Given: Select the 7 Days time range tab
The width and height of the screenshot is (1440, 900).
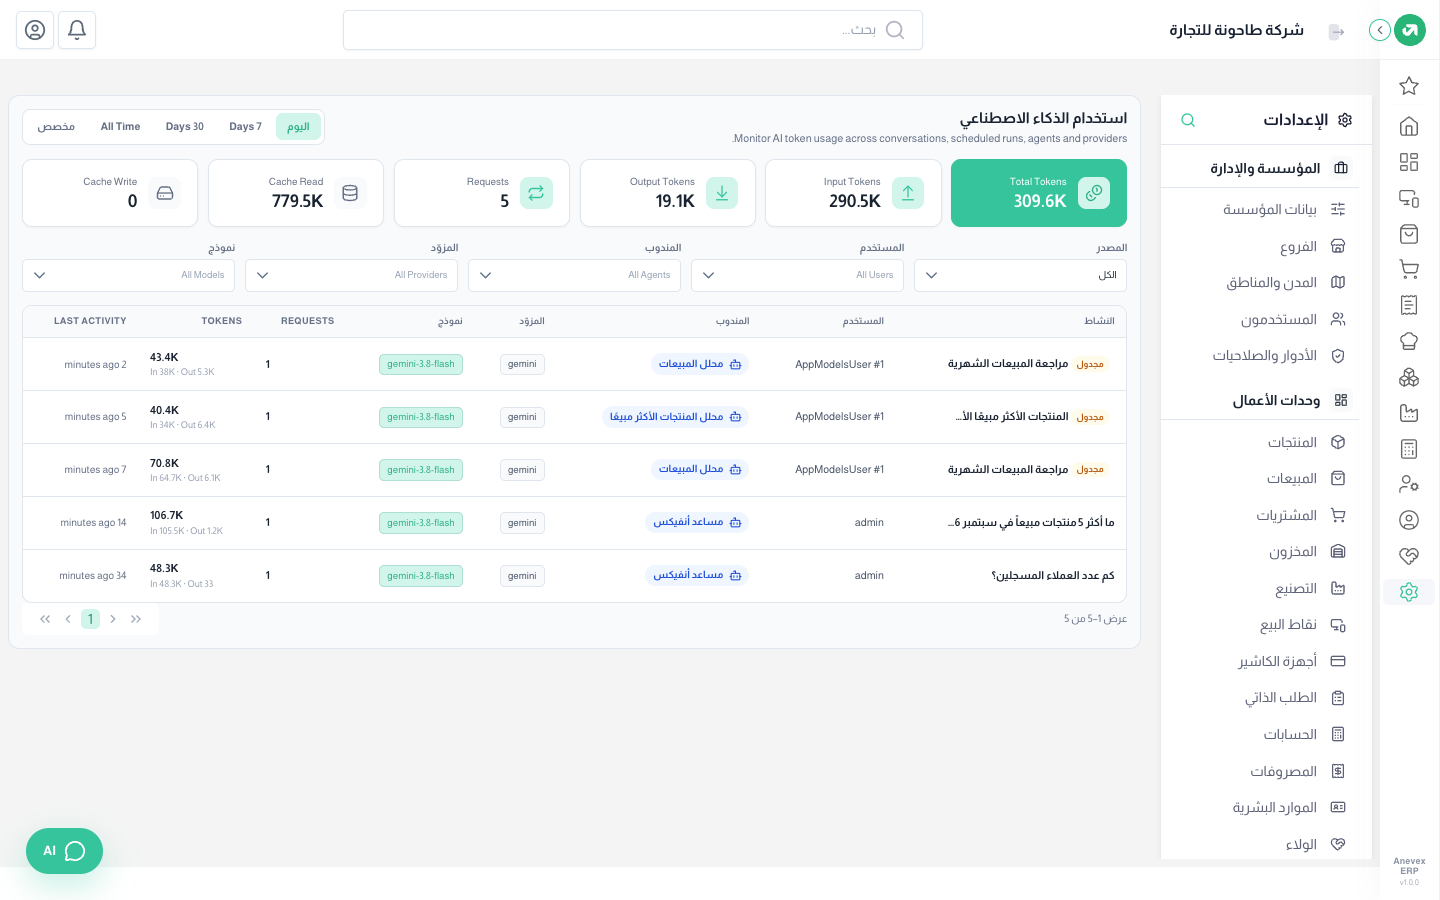Looking at the screenshot, I should point(245,127).
